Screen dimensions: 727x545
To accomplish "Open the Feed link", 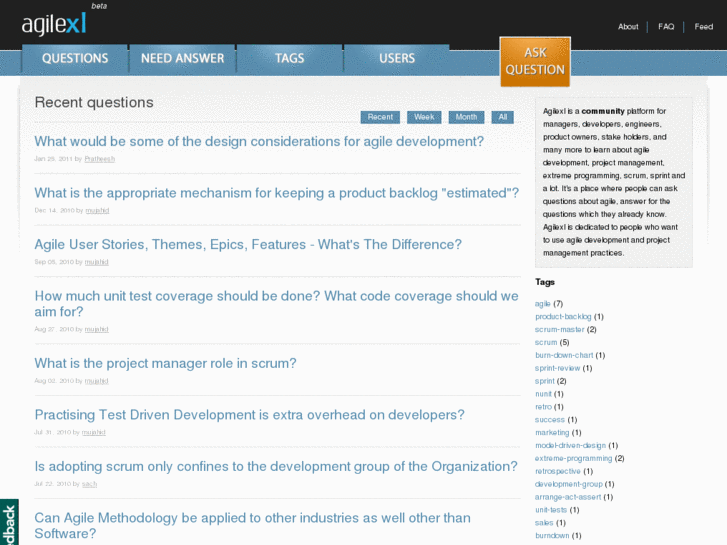I will 703,27.
